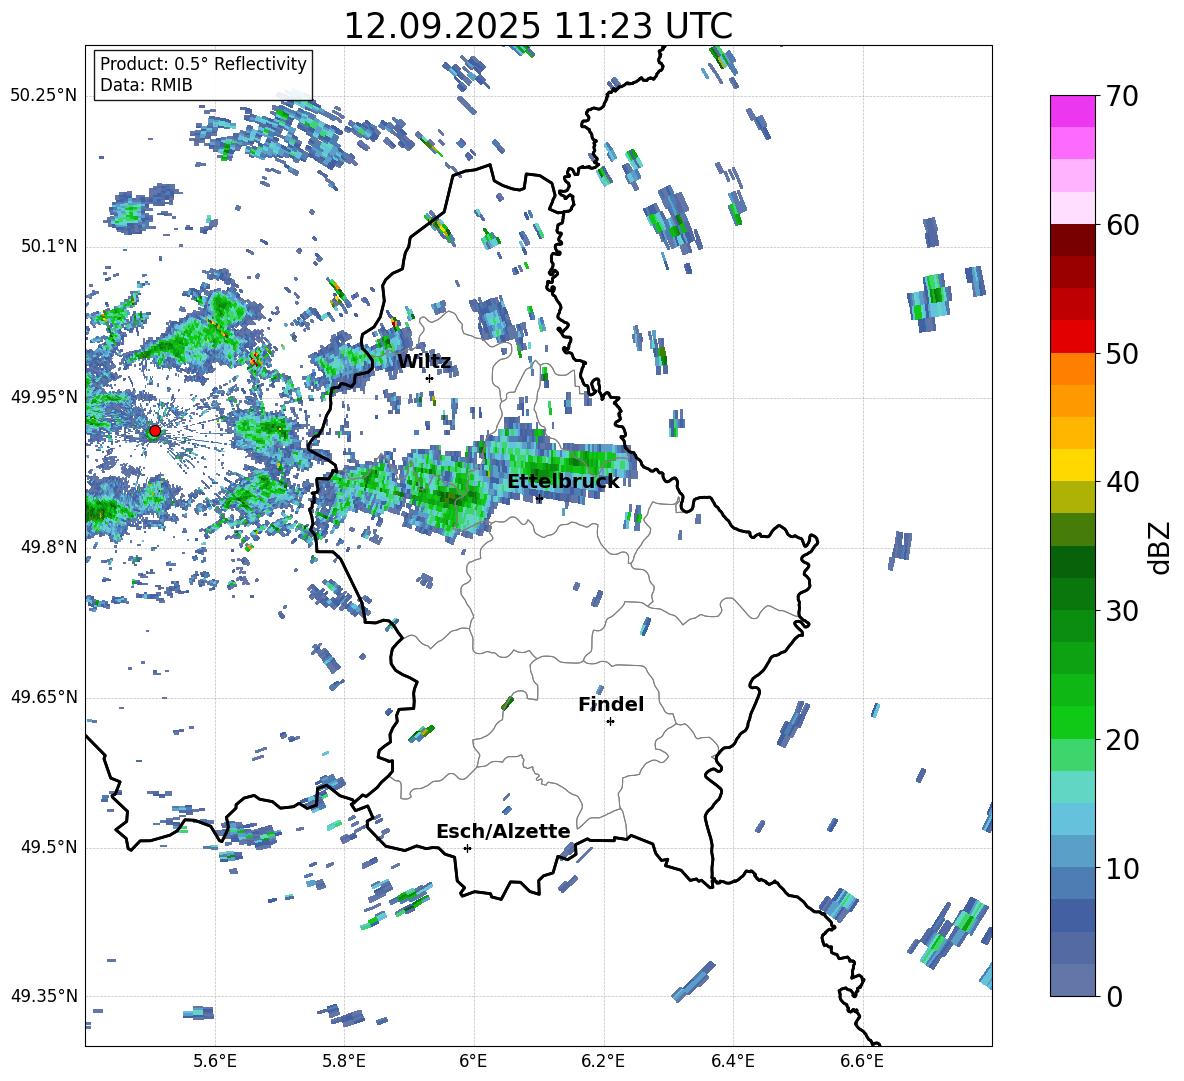This screenshot has width=1184, height=1081.
Task: Click the red radar site marker
Action: click(155, 431)
